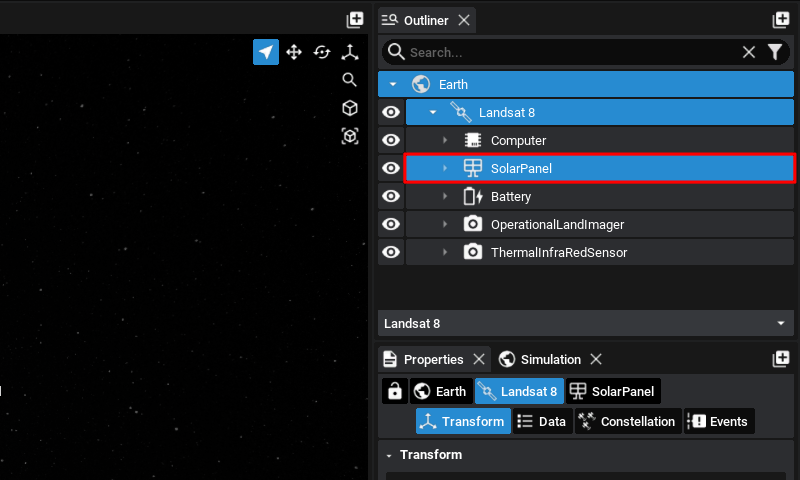This screenshot has height=480, width=800.
Task: Close the Outliner tab
Action: pyautogui.click(x=464, y=20)
